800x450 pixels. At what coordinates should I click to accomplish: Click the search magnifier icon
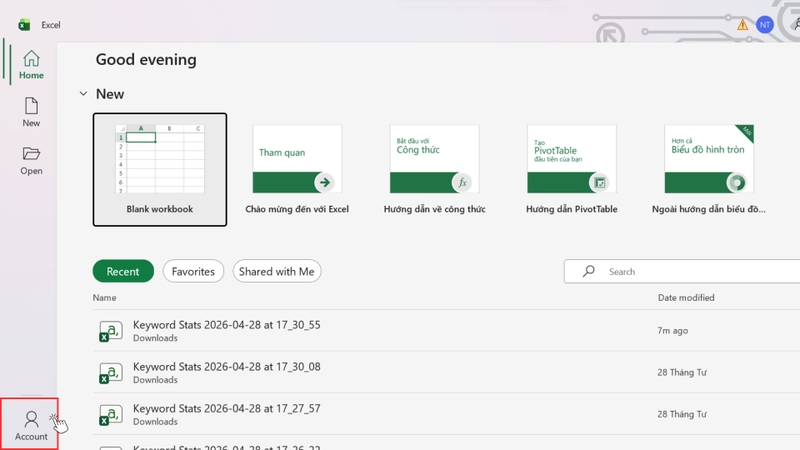tap(589, 271)
